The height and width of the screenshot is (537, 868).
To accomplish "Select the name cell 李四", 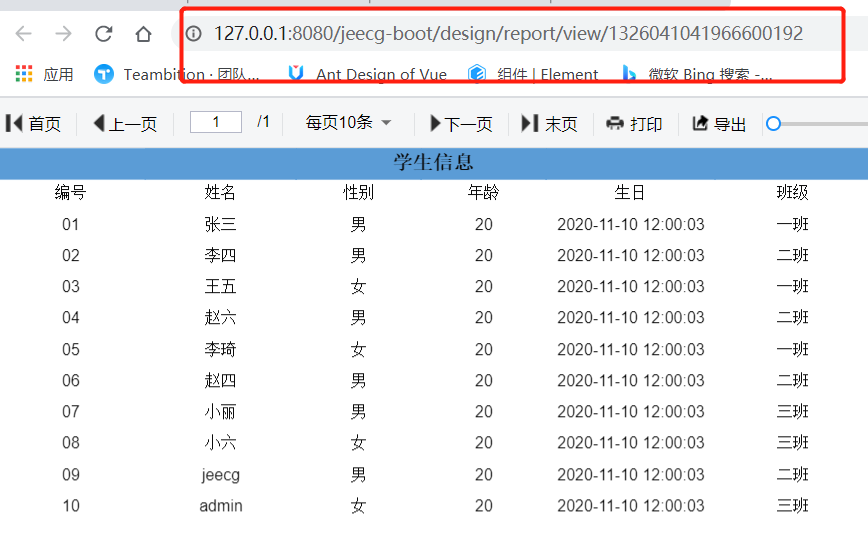I will click(220, 255).
